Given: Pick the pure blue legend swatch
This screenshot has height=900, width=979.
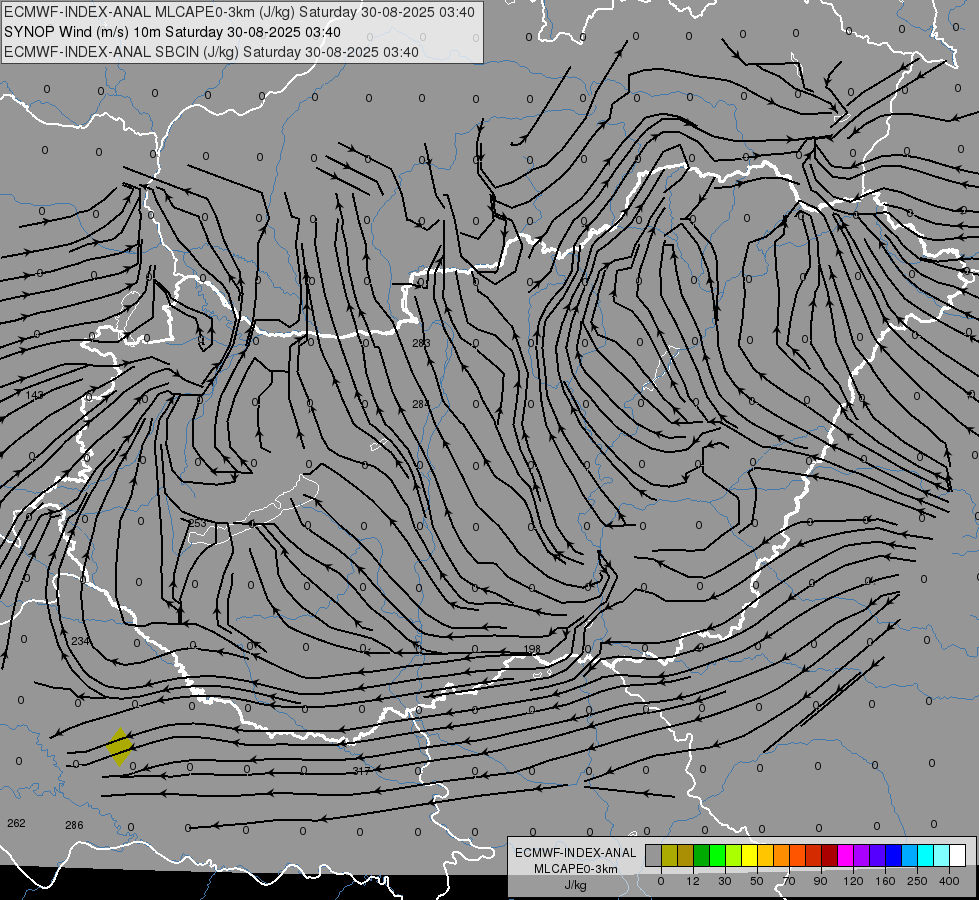Looking at the screenshot, I should pos(893,856).
